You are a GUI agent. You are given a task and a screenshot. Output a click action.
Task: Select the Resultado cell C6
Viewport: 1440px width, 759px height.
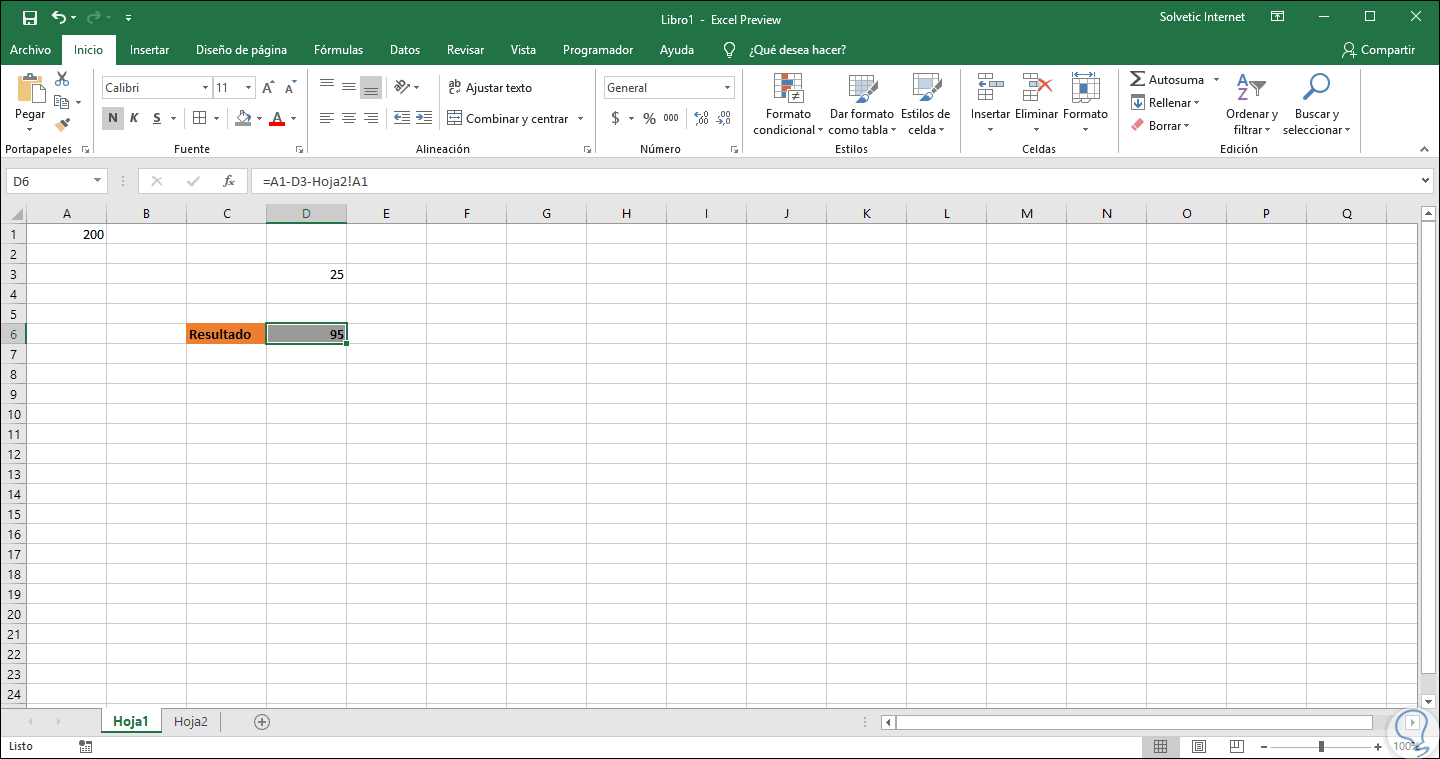226,334
